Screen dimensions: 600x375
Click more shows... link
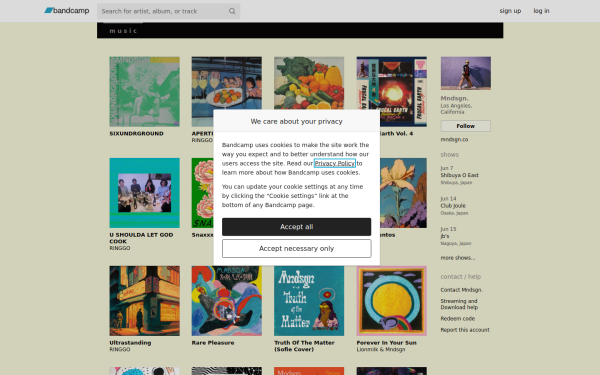coord(458,258)
